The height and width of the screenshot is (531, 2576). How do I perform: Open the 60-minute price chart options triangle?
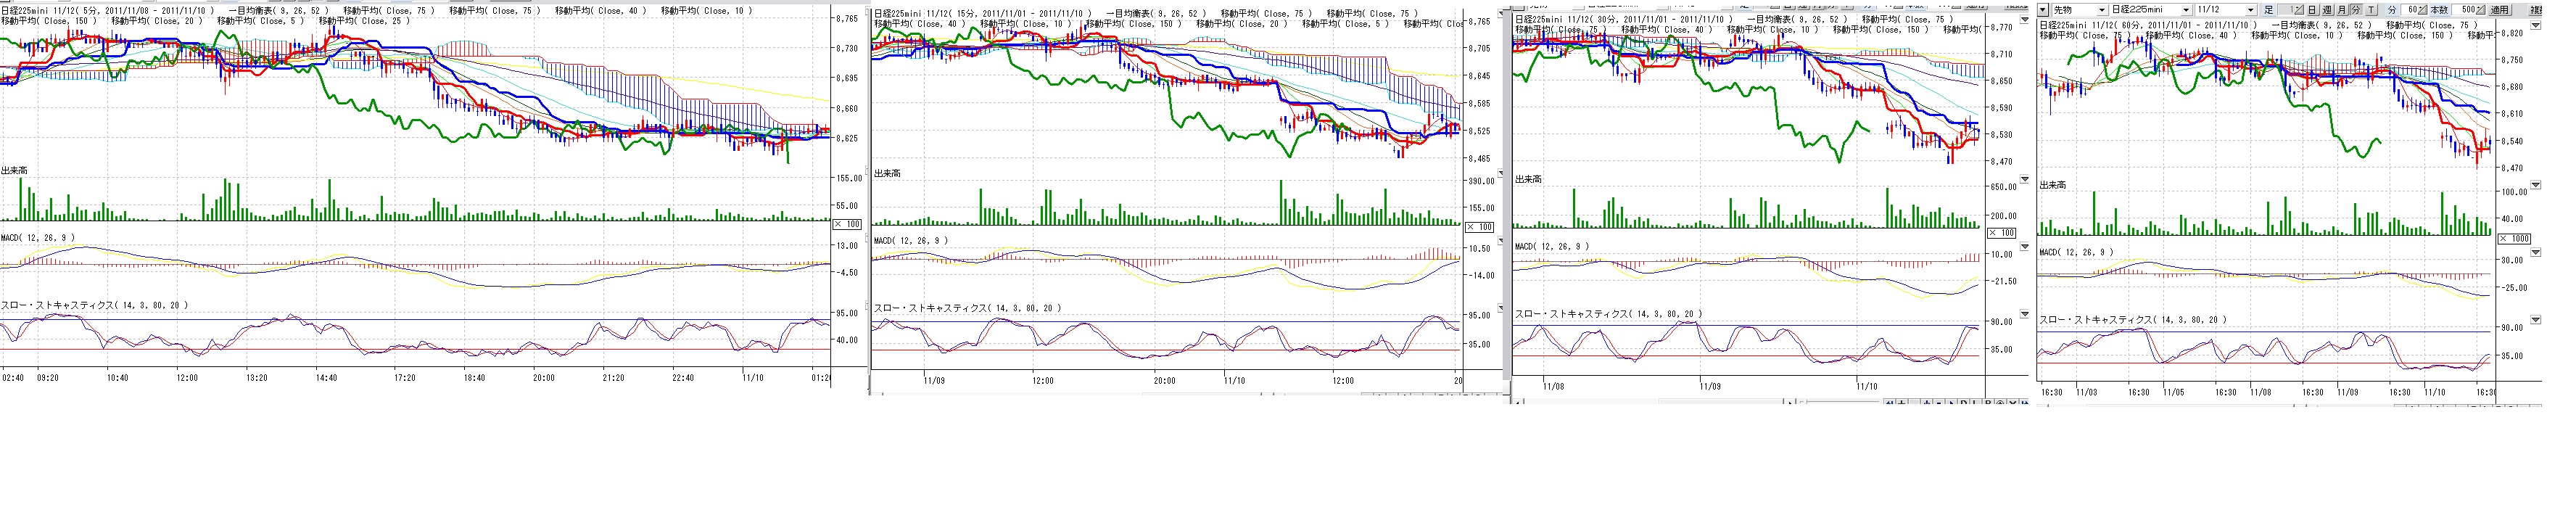pyautogui.click(x=2535, y=24)
